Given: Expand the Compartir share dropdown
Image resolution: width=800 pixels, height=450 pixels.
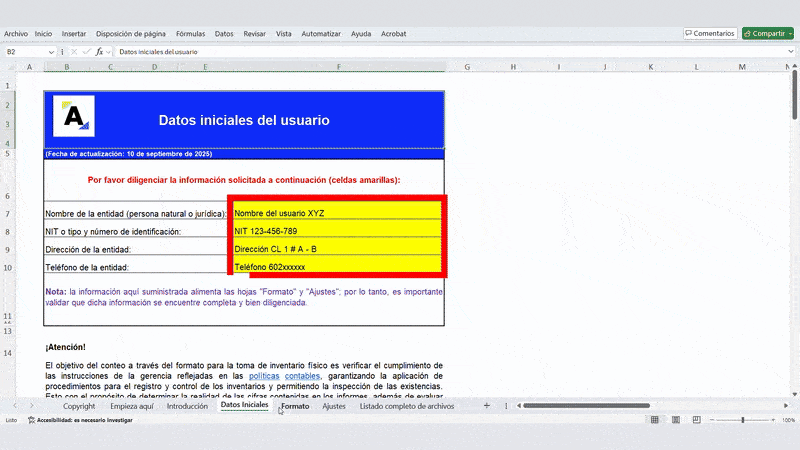Looking at the screenshot, I should (x=789, y=33).
